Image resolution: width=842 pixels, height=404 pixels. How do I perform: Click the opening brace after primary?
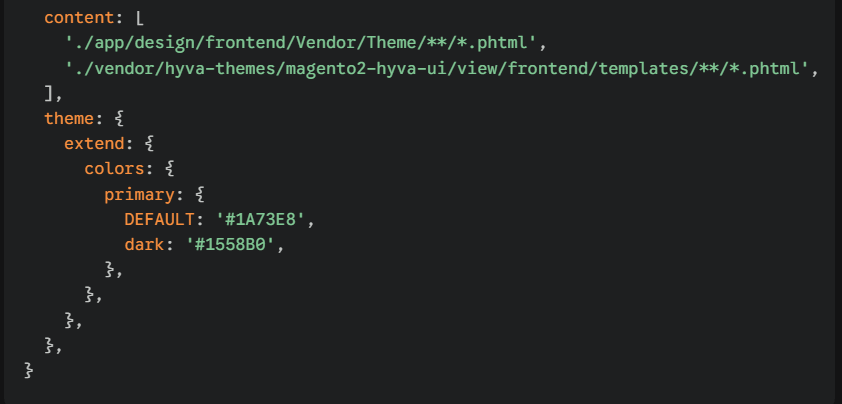197,193
